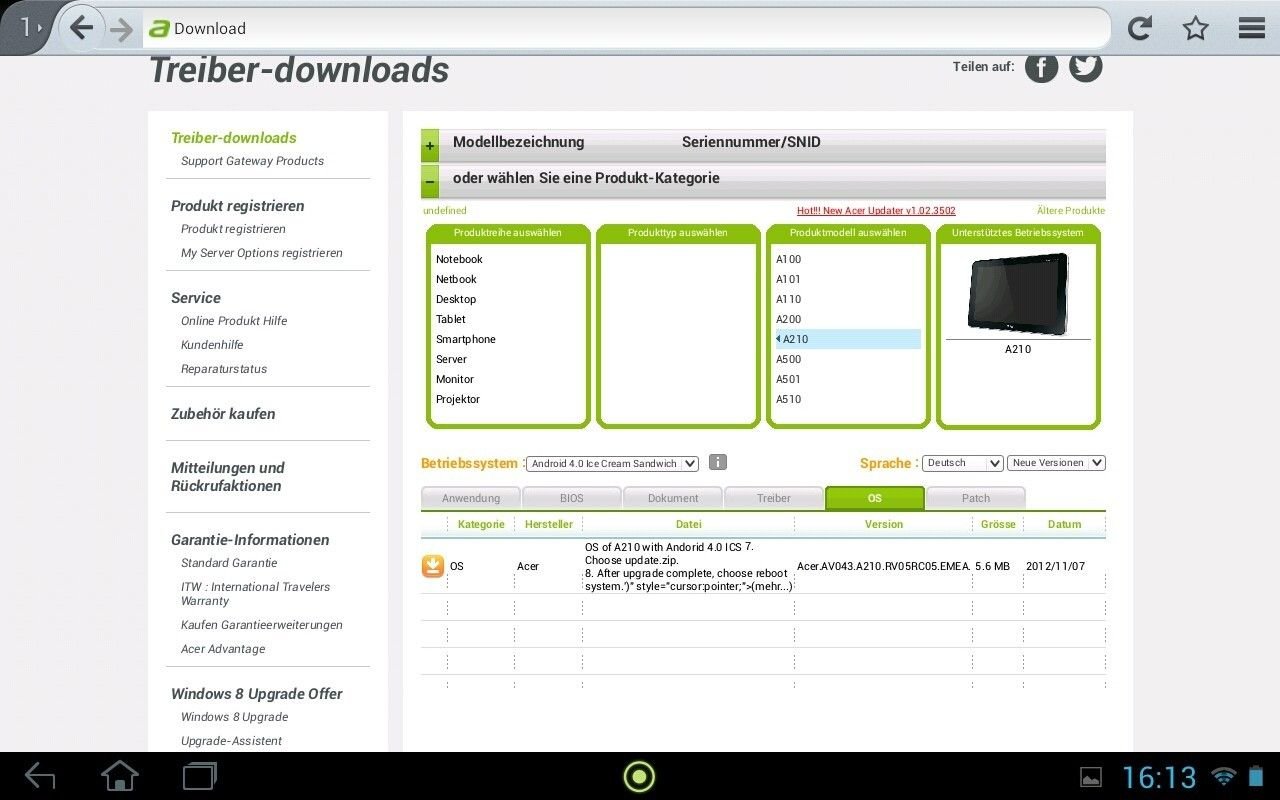Select Projektor in product series list
Screen dimensions: 1280x800
(x=458, y=399)
